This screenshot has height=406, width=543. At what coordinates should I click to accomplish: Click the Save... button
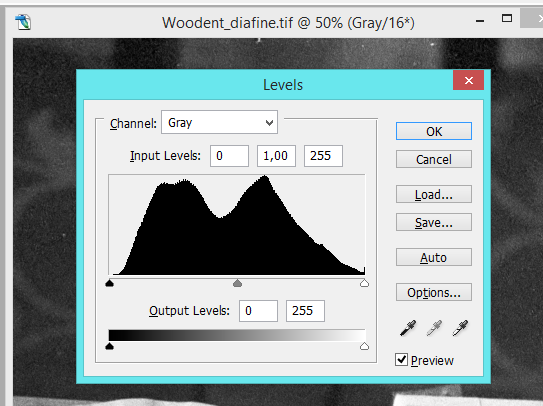434,222
